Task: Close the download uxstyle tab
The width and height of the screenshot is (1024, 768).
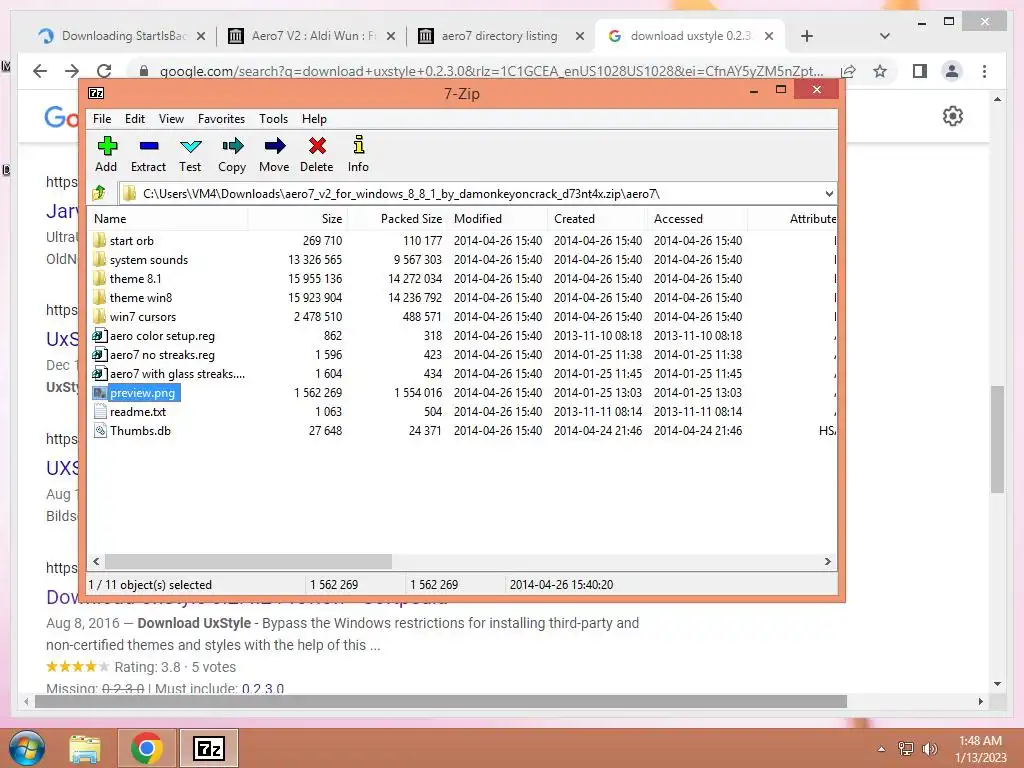Action: [x=769, y=36]
